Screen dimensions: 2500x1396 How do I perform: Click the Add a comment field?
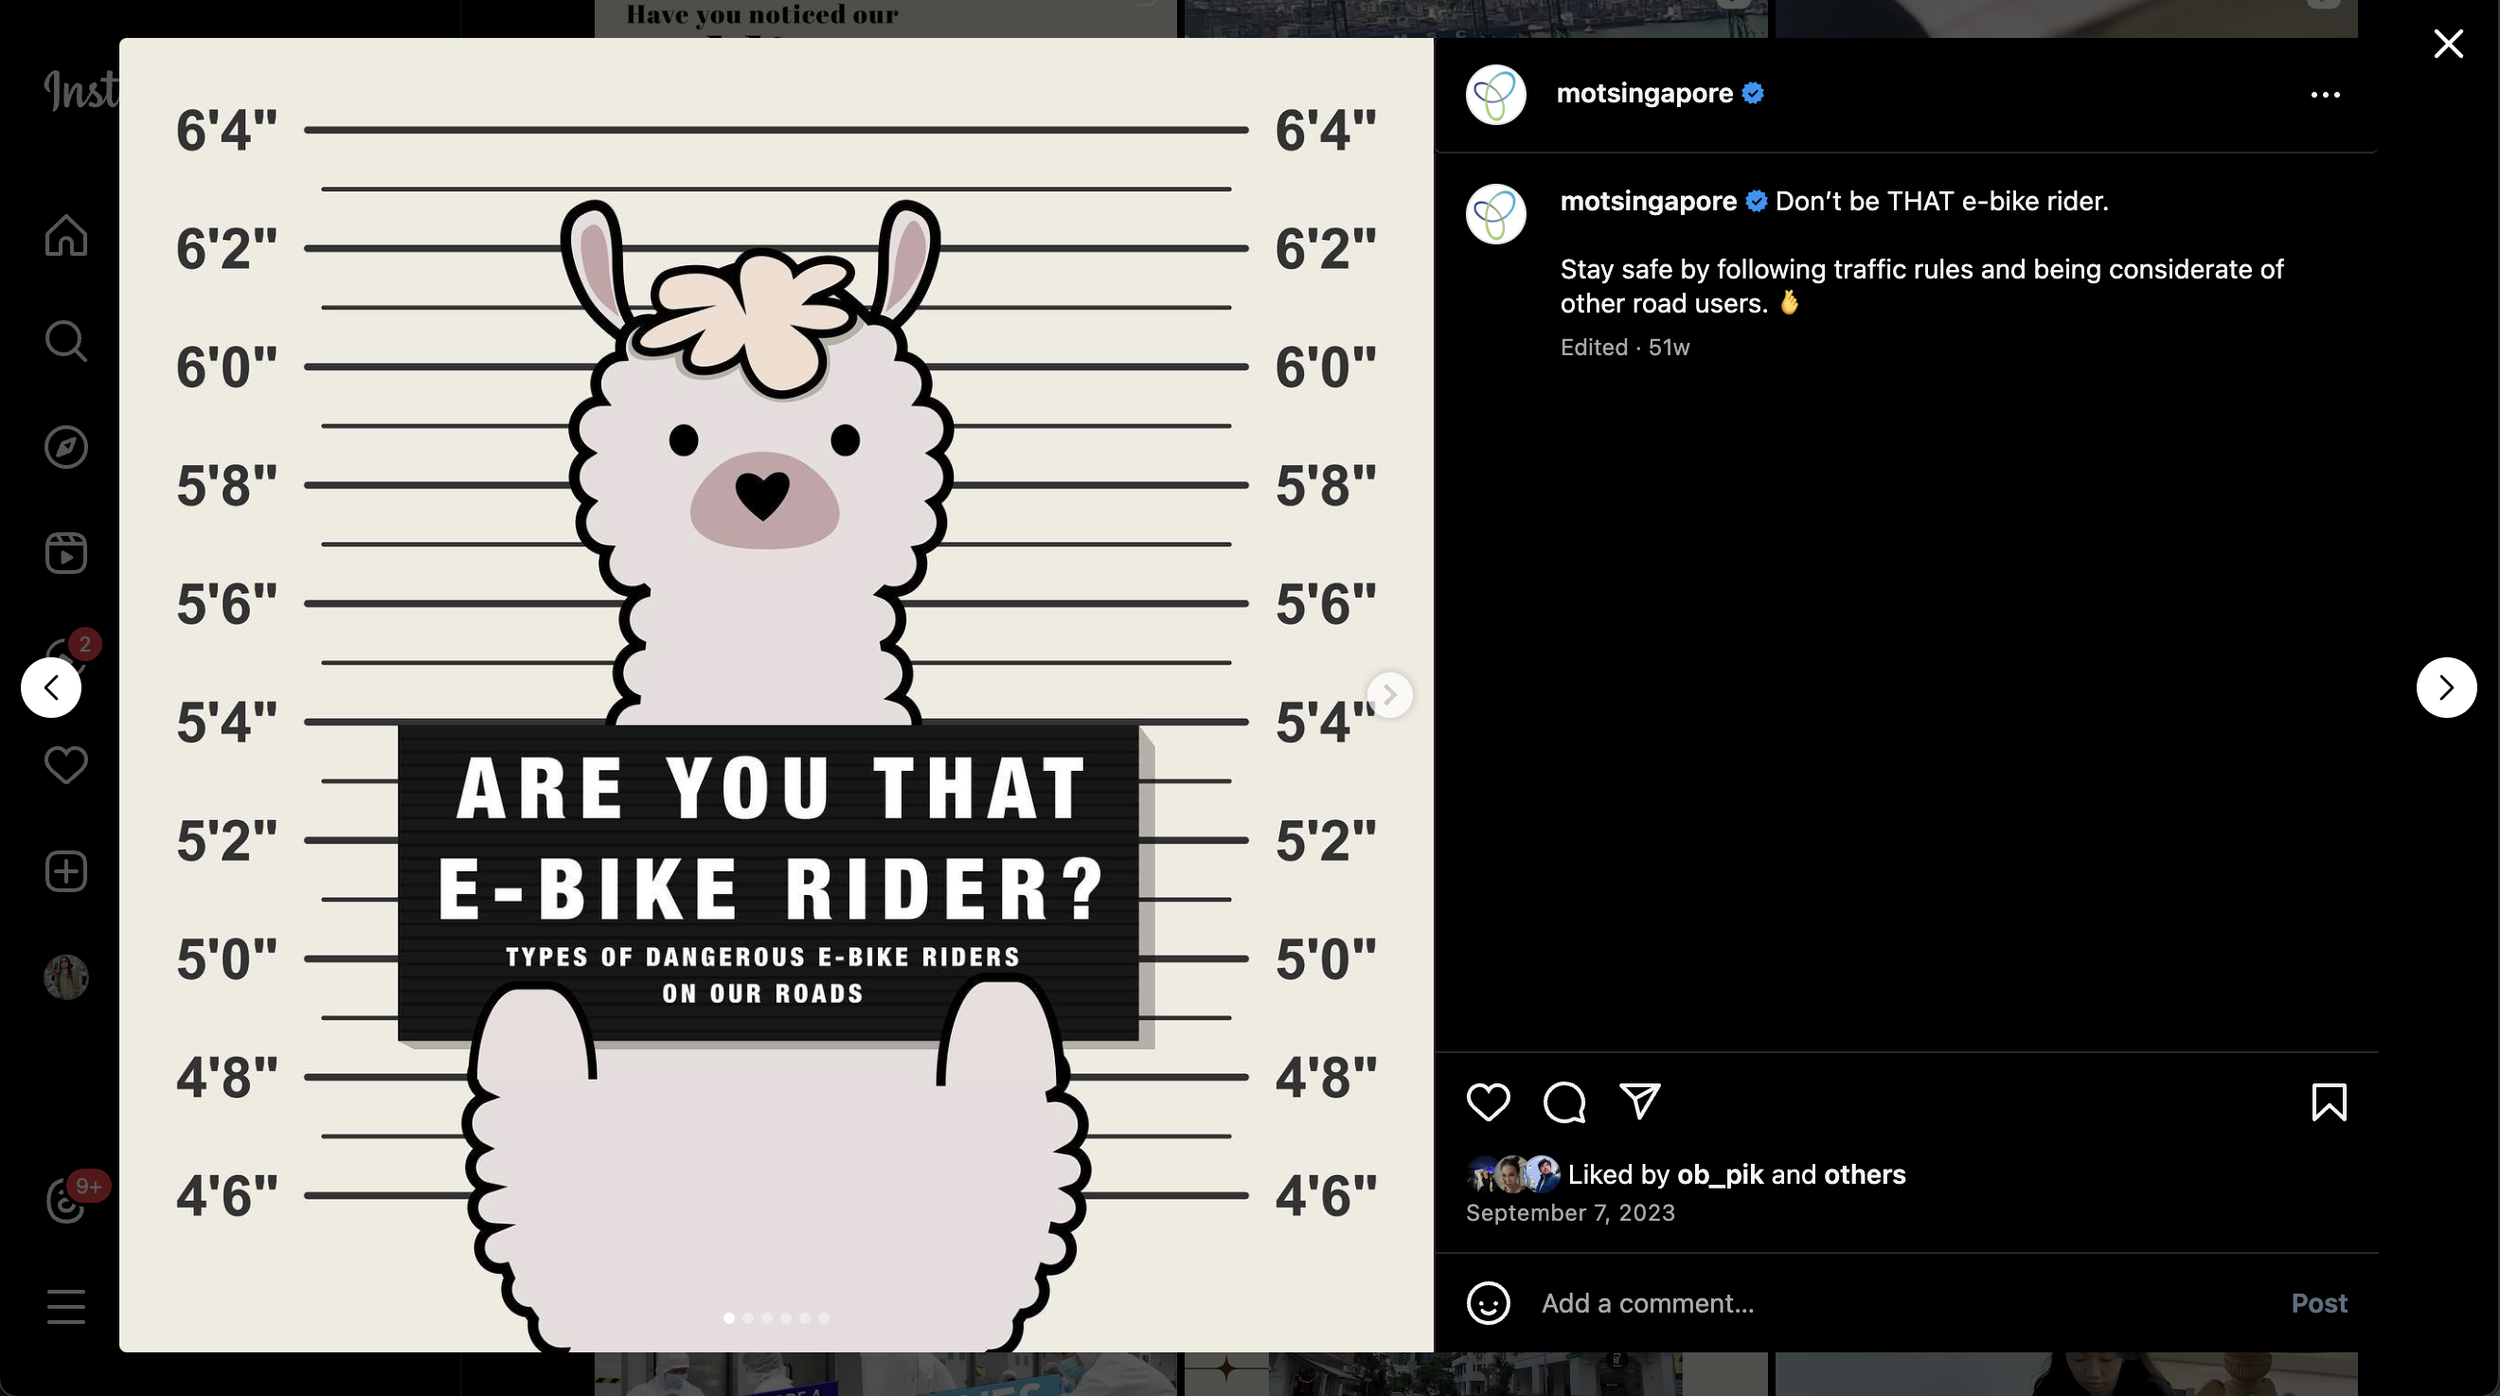coord(1900,1303)
